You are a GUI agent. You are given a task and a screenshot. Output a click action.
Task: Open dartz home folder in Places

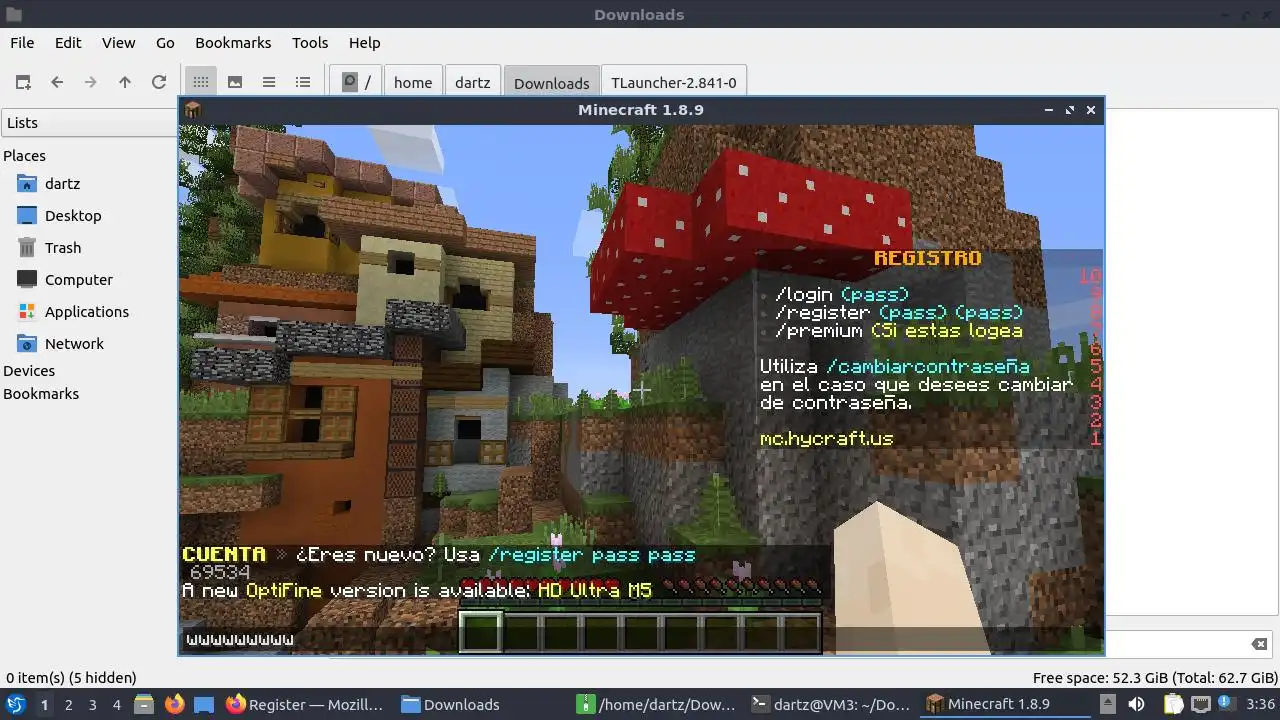(62, 184)
